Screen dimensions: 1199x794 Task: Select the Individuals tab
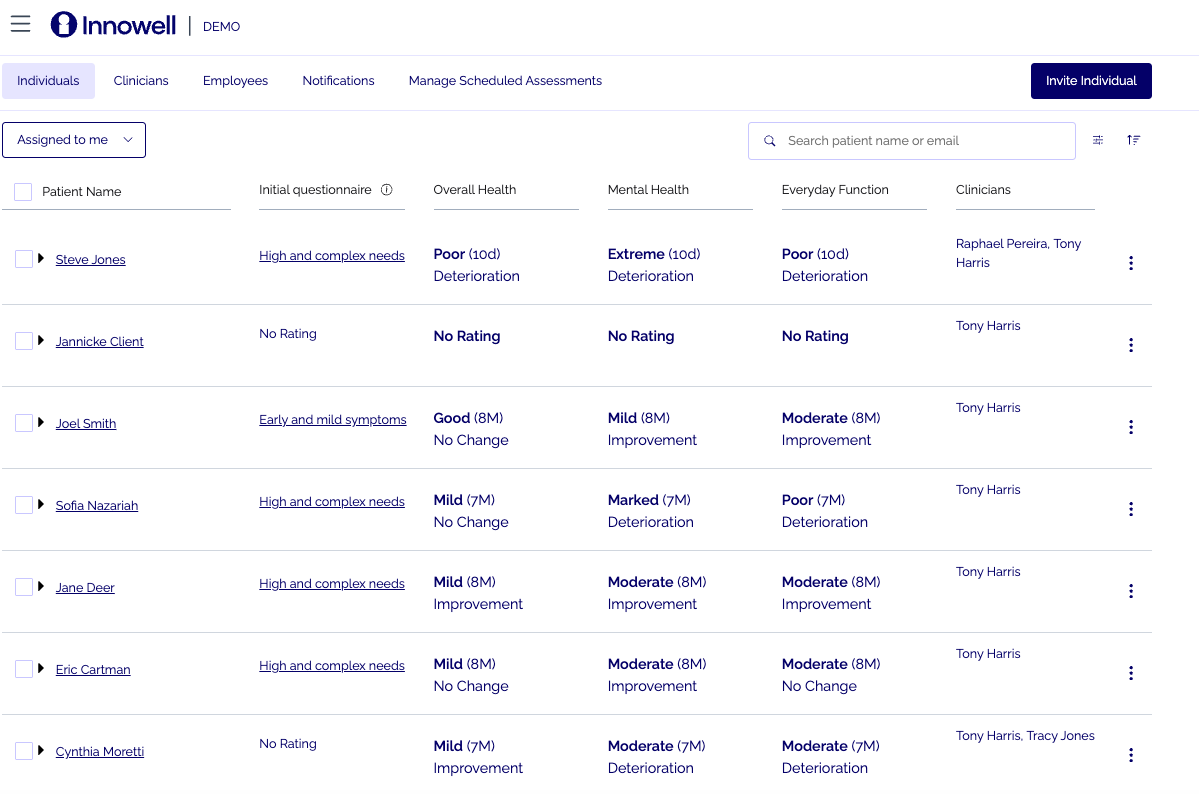point(48,81)
